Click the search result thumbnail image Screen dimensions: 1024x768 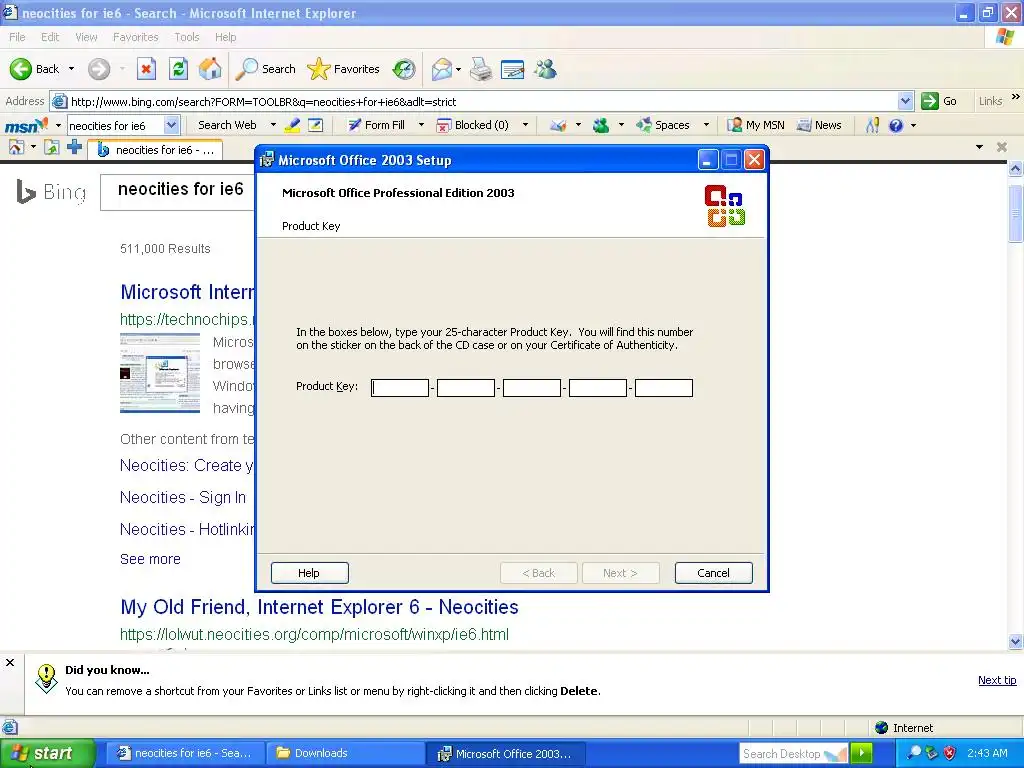tap(160, 373)
